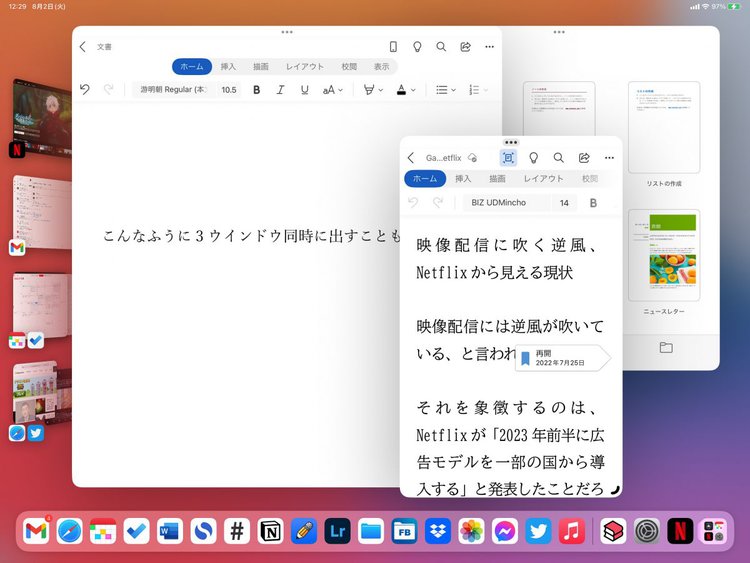The image size is (750, 563).
Task: Switch to the 挿入 tab in 文書 window
Action: click(x=228, y=67)
